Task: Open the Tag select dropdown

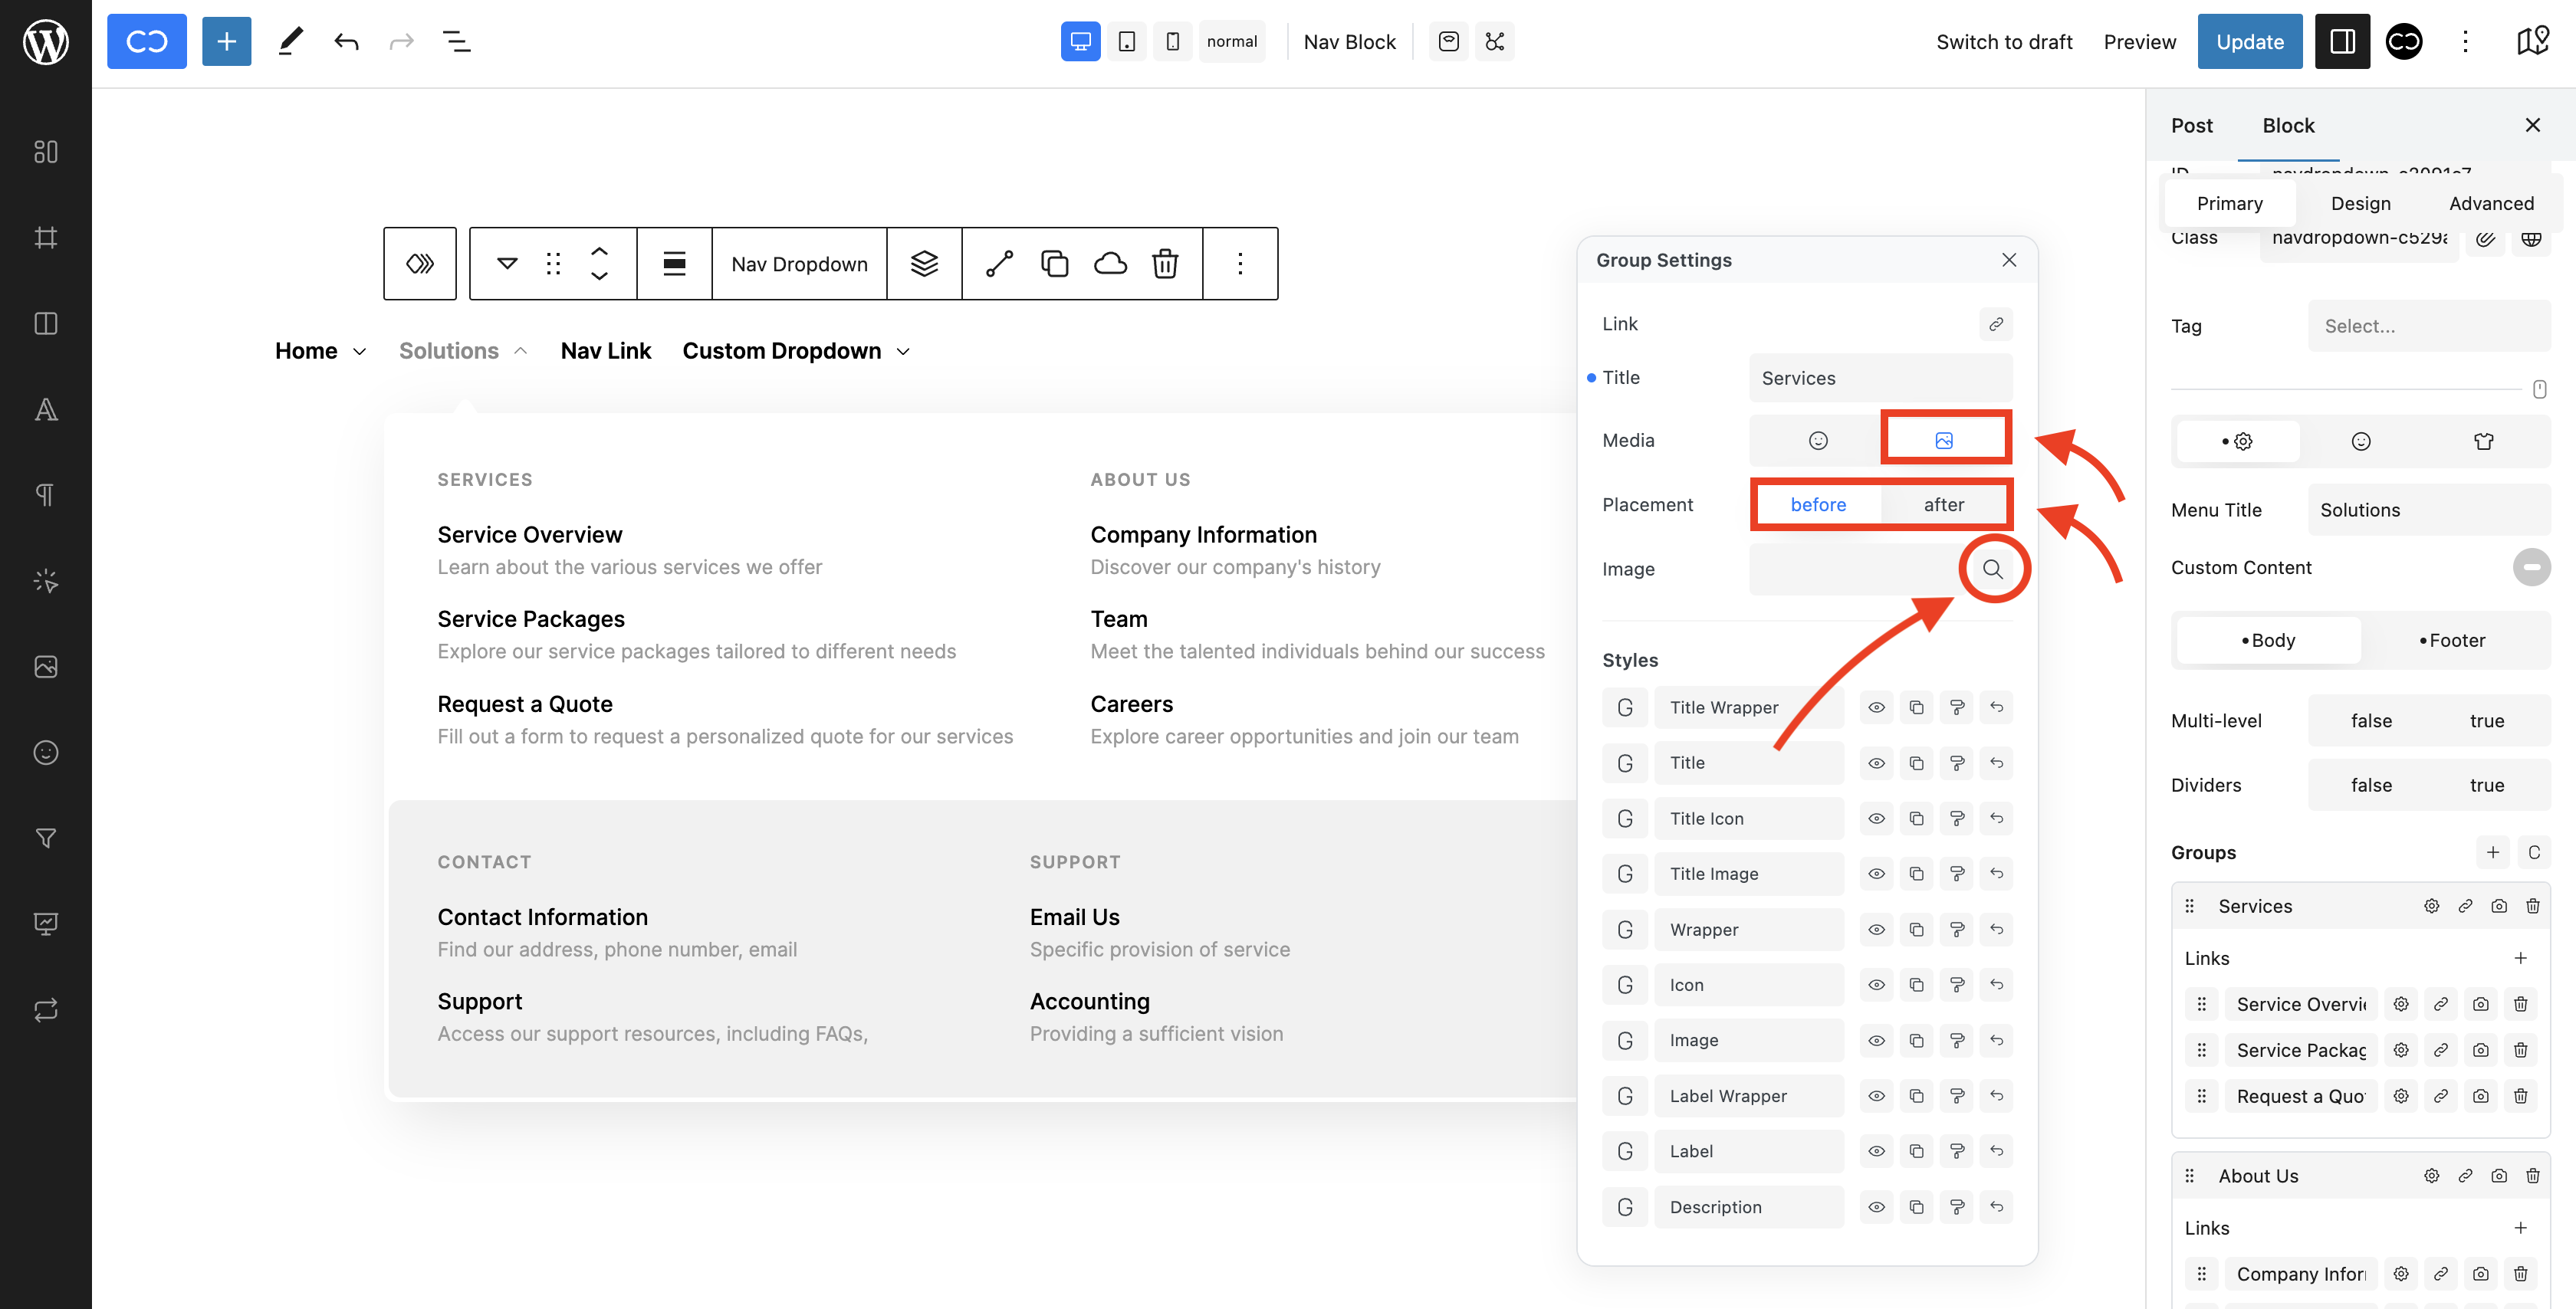Action: pyautogui.click(x=2428, y=326)
